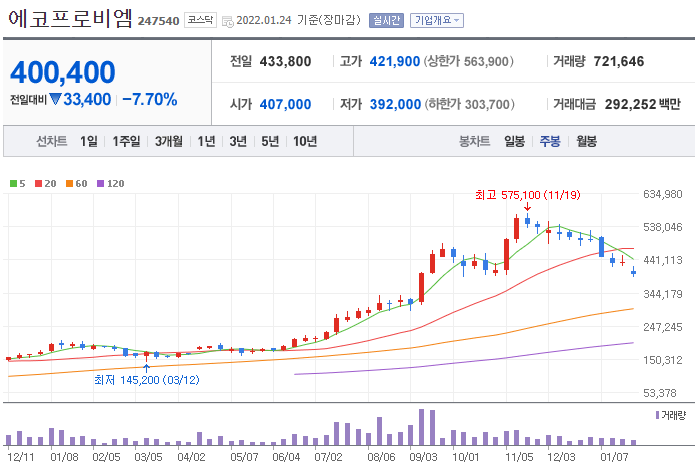This screenshot has width=695, height=474.
Task: Select the 3년 line chart tab
Action: (238, 141)
